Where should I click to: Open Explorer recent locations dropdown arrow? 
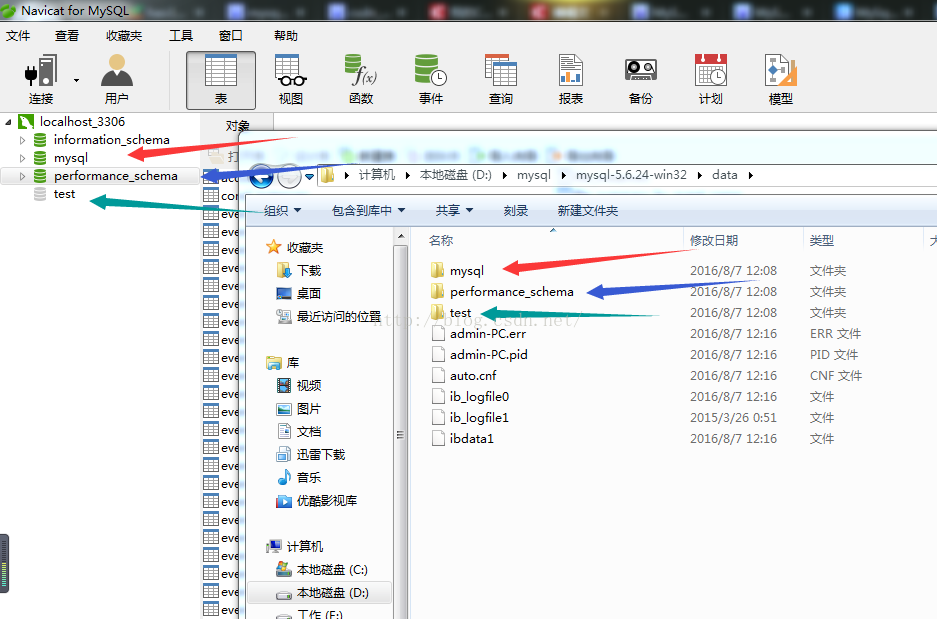[309, 176]
